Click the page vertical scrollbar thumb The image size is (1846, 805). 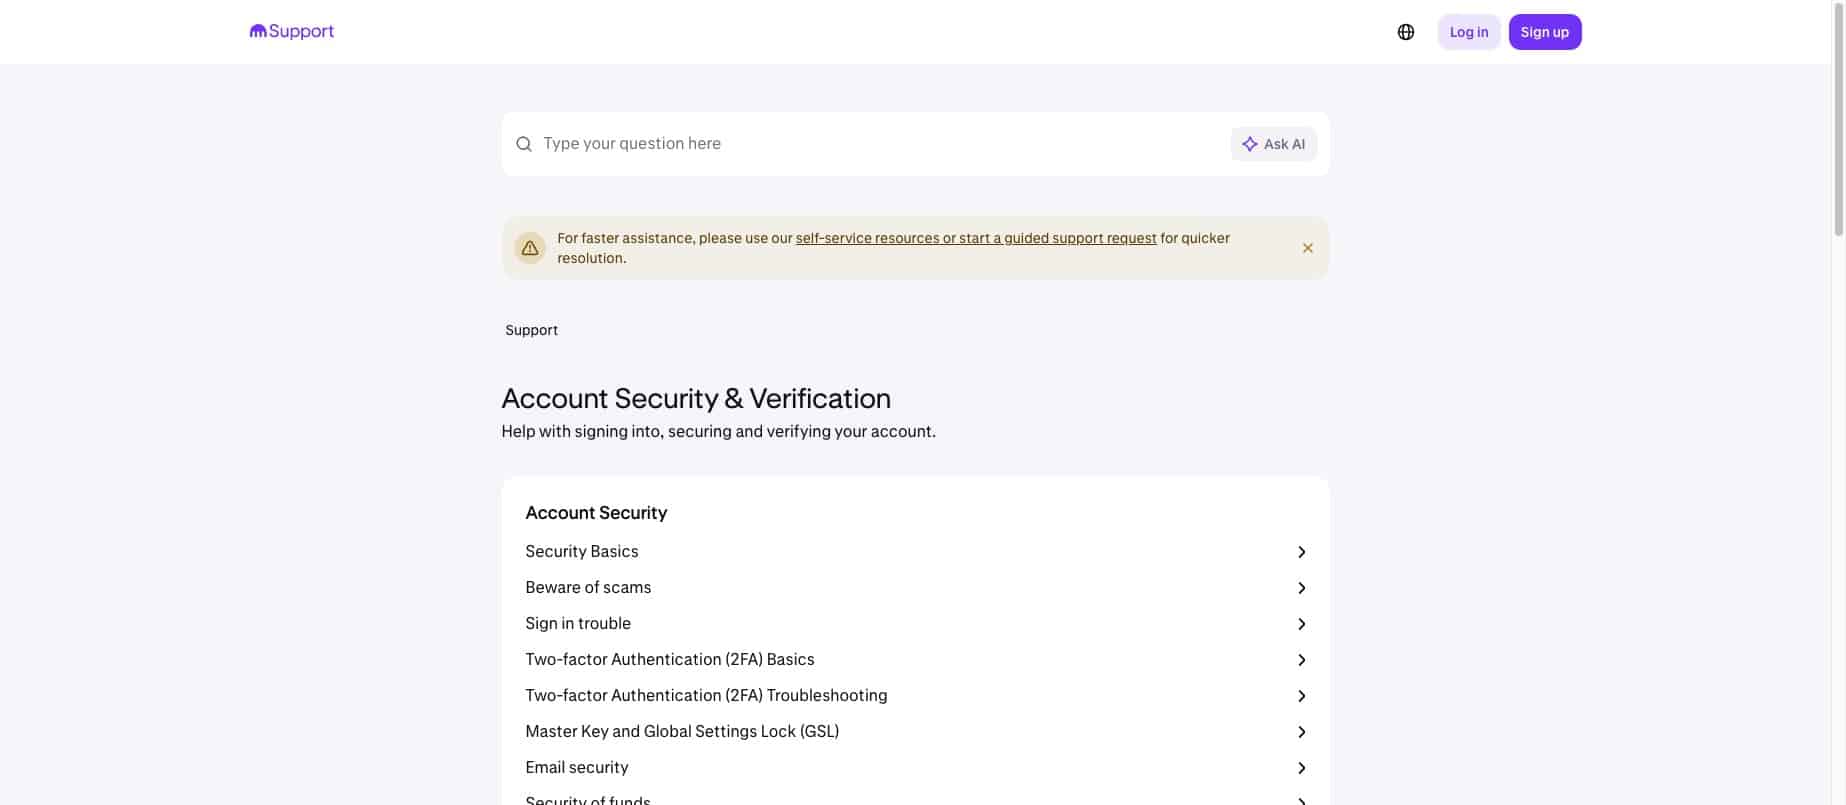tap(1838, 118)
